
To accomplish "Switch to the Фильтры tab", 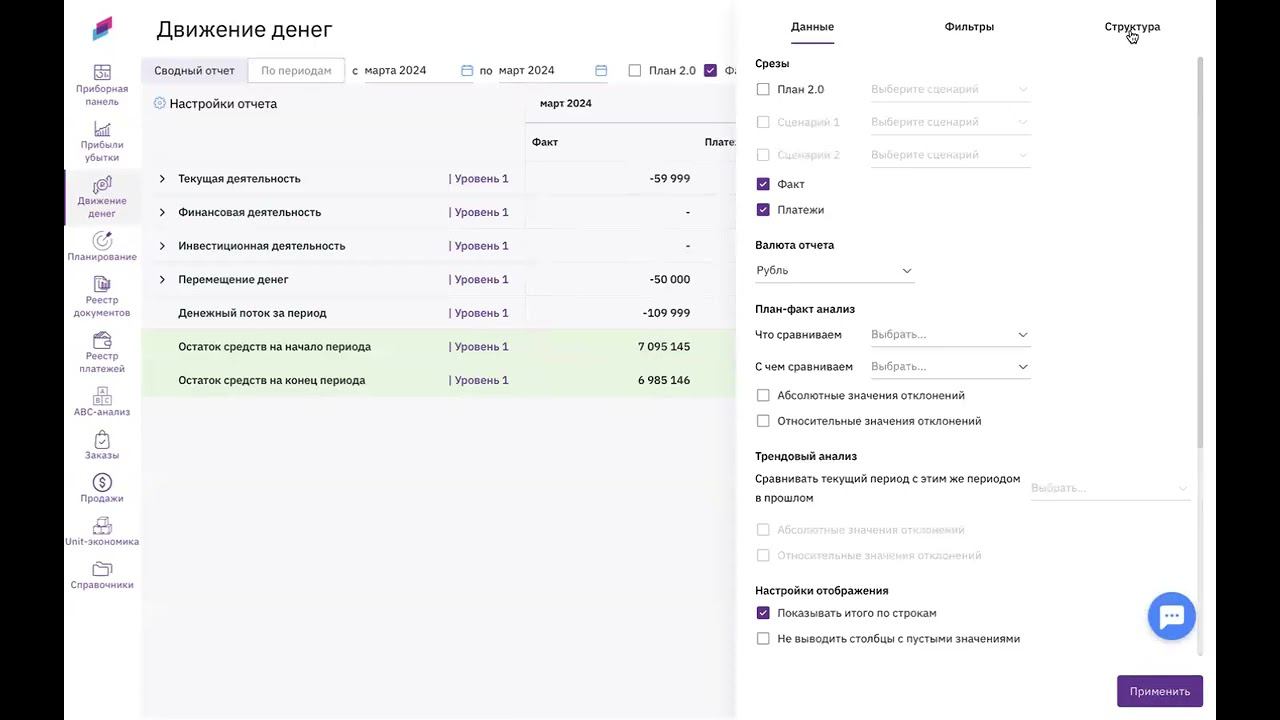I will pos(969,27).
